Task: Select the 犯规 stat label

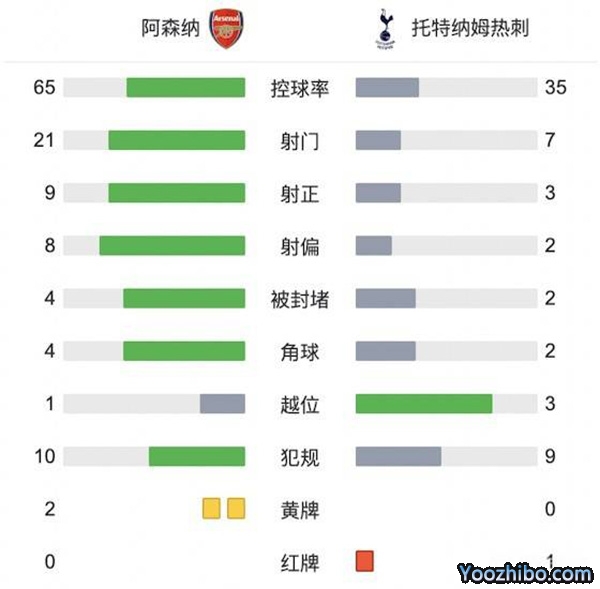Action: 300,457
